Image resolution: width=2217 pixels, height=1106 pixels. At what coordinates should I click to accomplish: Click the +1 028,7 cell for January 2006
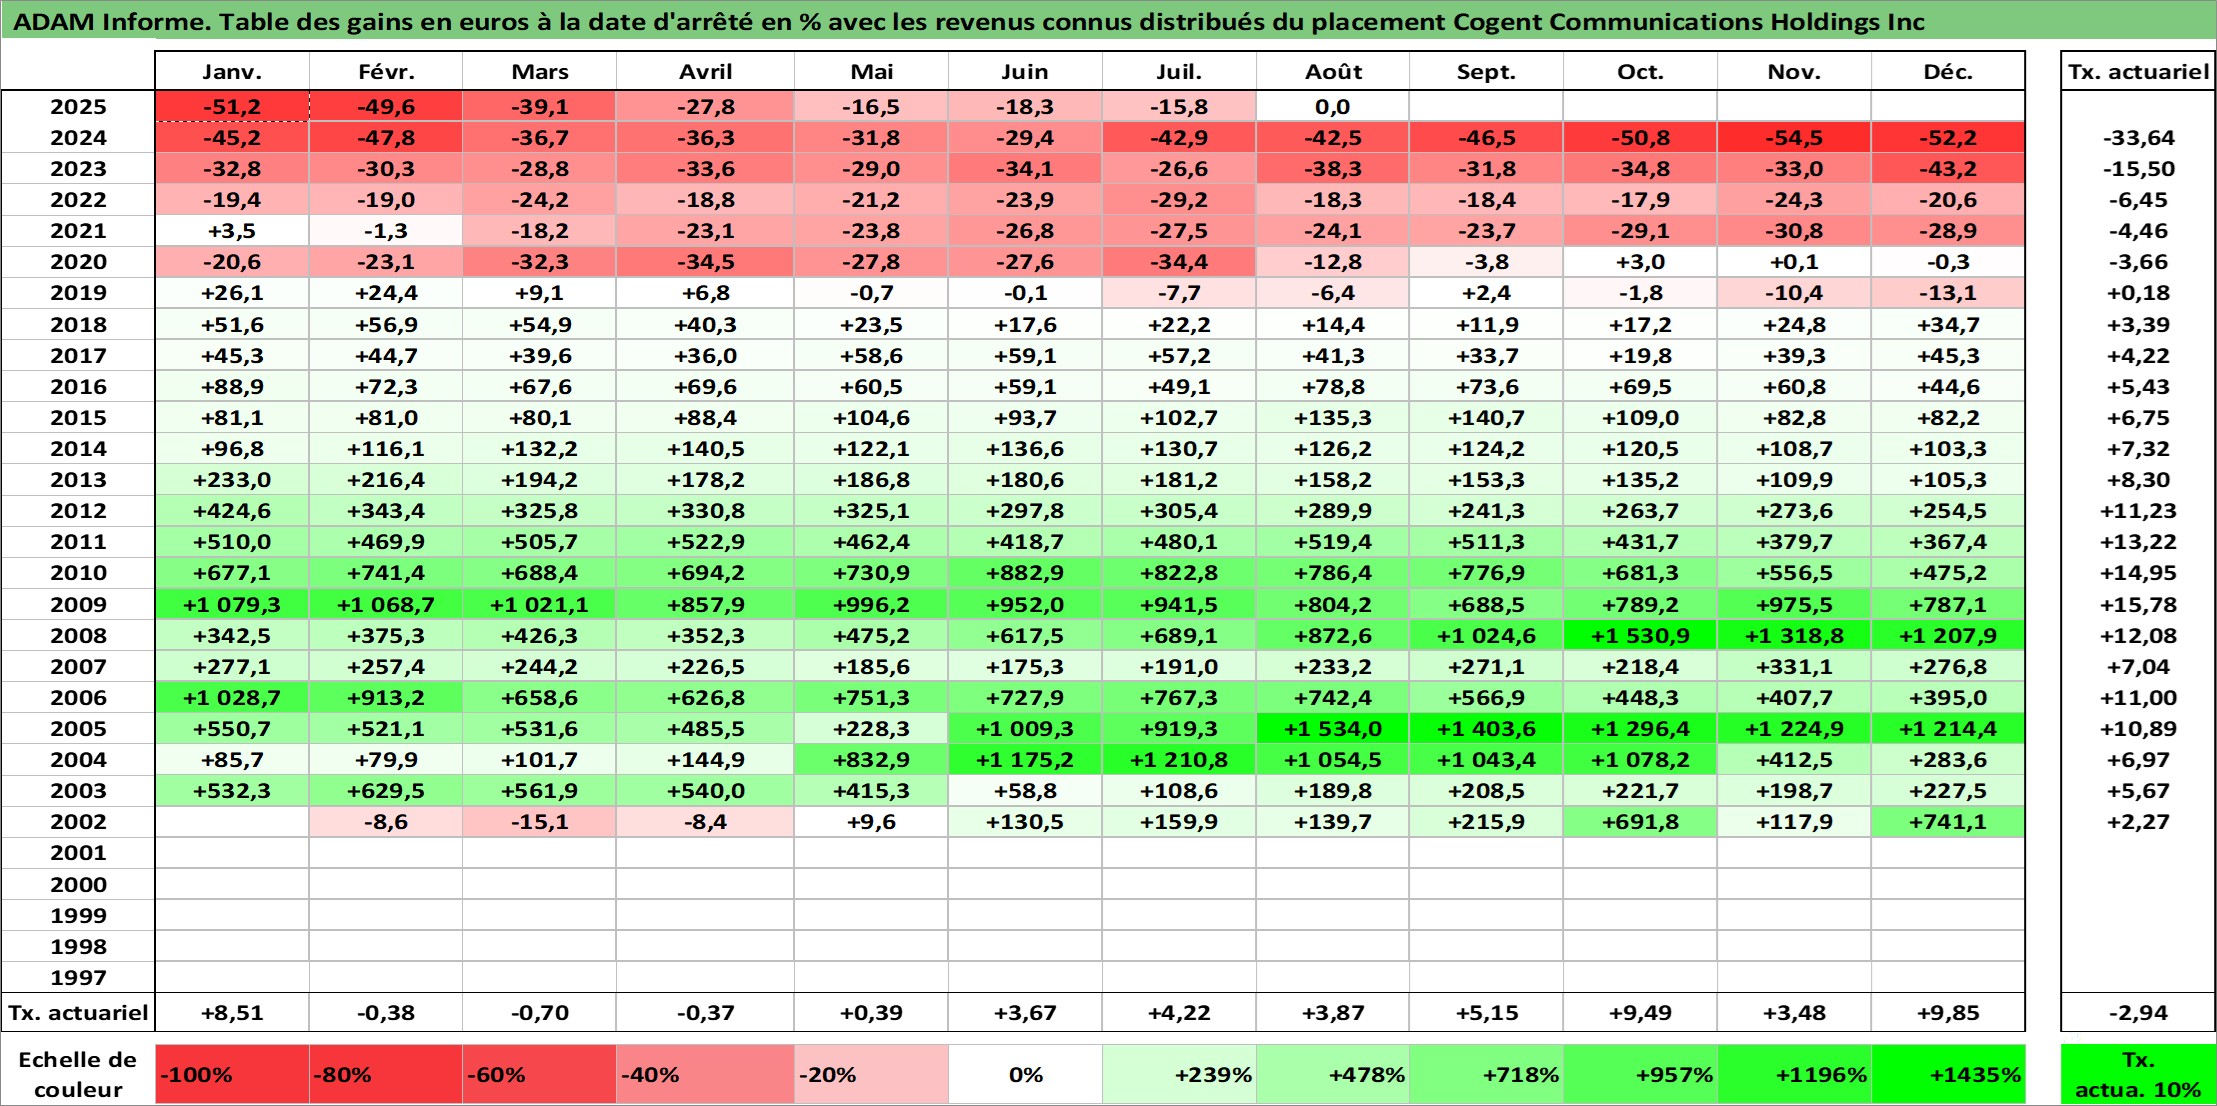coord(232,698)
